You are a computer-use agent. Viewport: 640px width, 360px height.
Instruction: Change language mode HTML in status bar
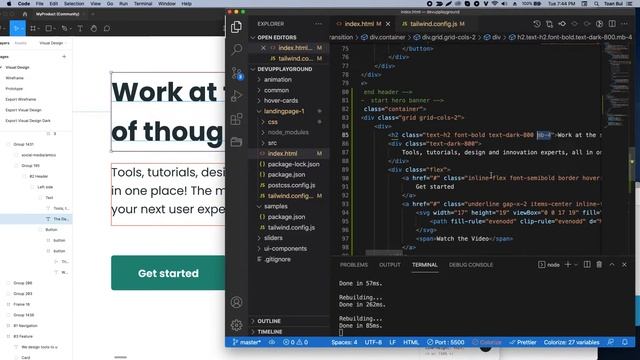(411, 342)
